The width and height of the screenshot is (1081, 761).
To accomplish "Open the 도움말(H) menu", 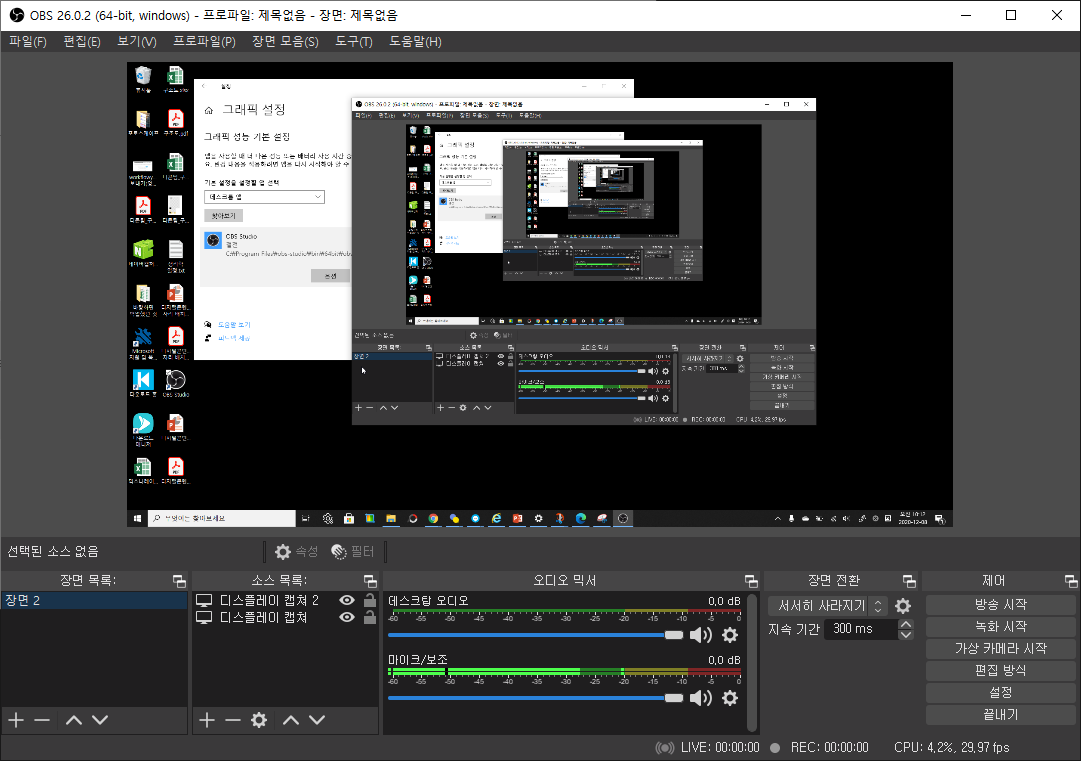I will [x=415, y=41].
